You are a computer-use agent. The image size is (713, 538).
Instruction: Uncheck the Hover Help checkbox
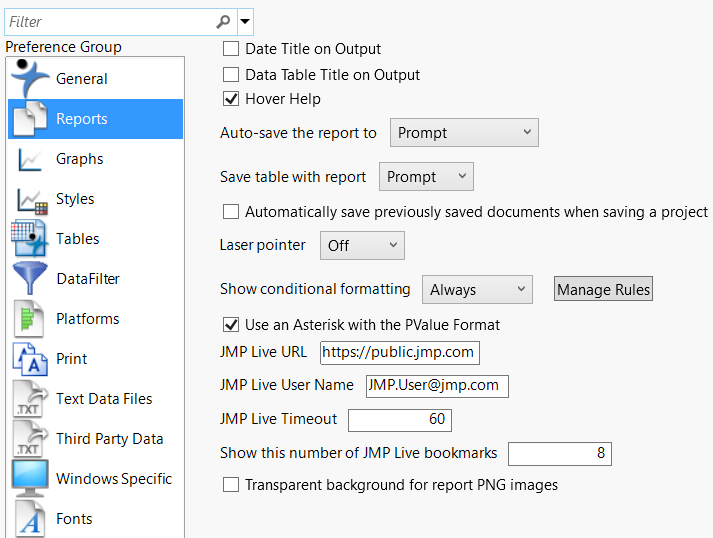click(x=231, y=99)
